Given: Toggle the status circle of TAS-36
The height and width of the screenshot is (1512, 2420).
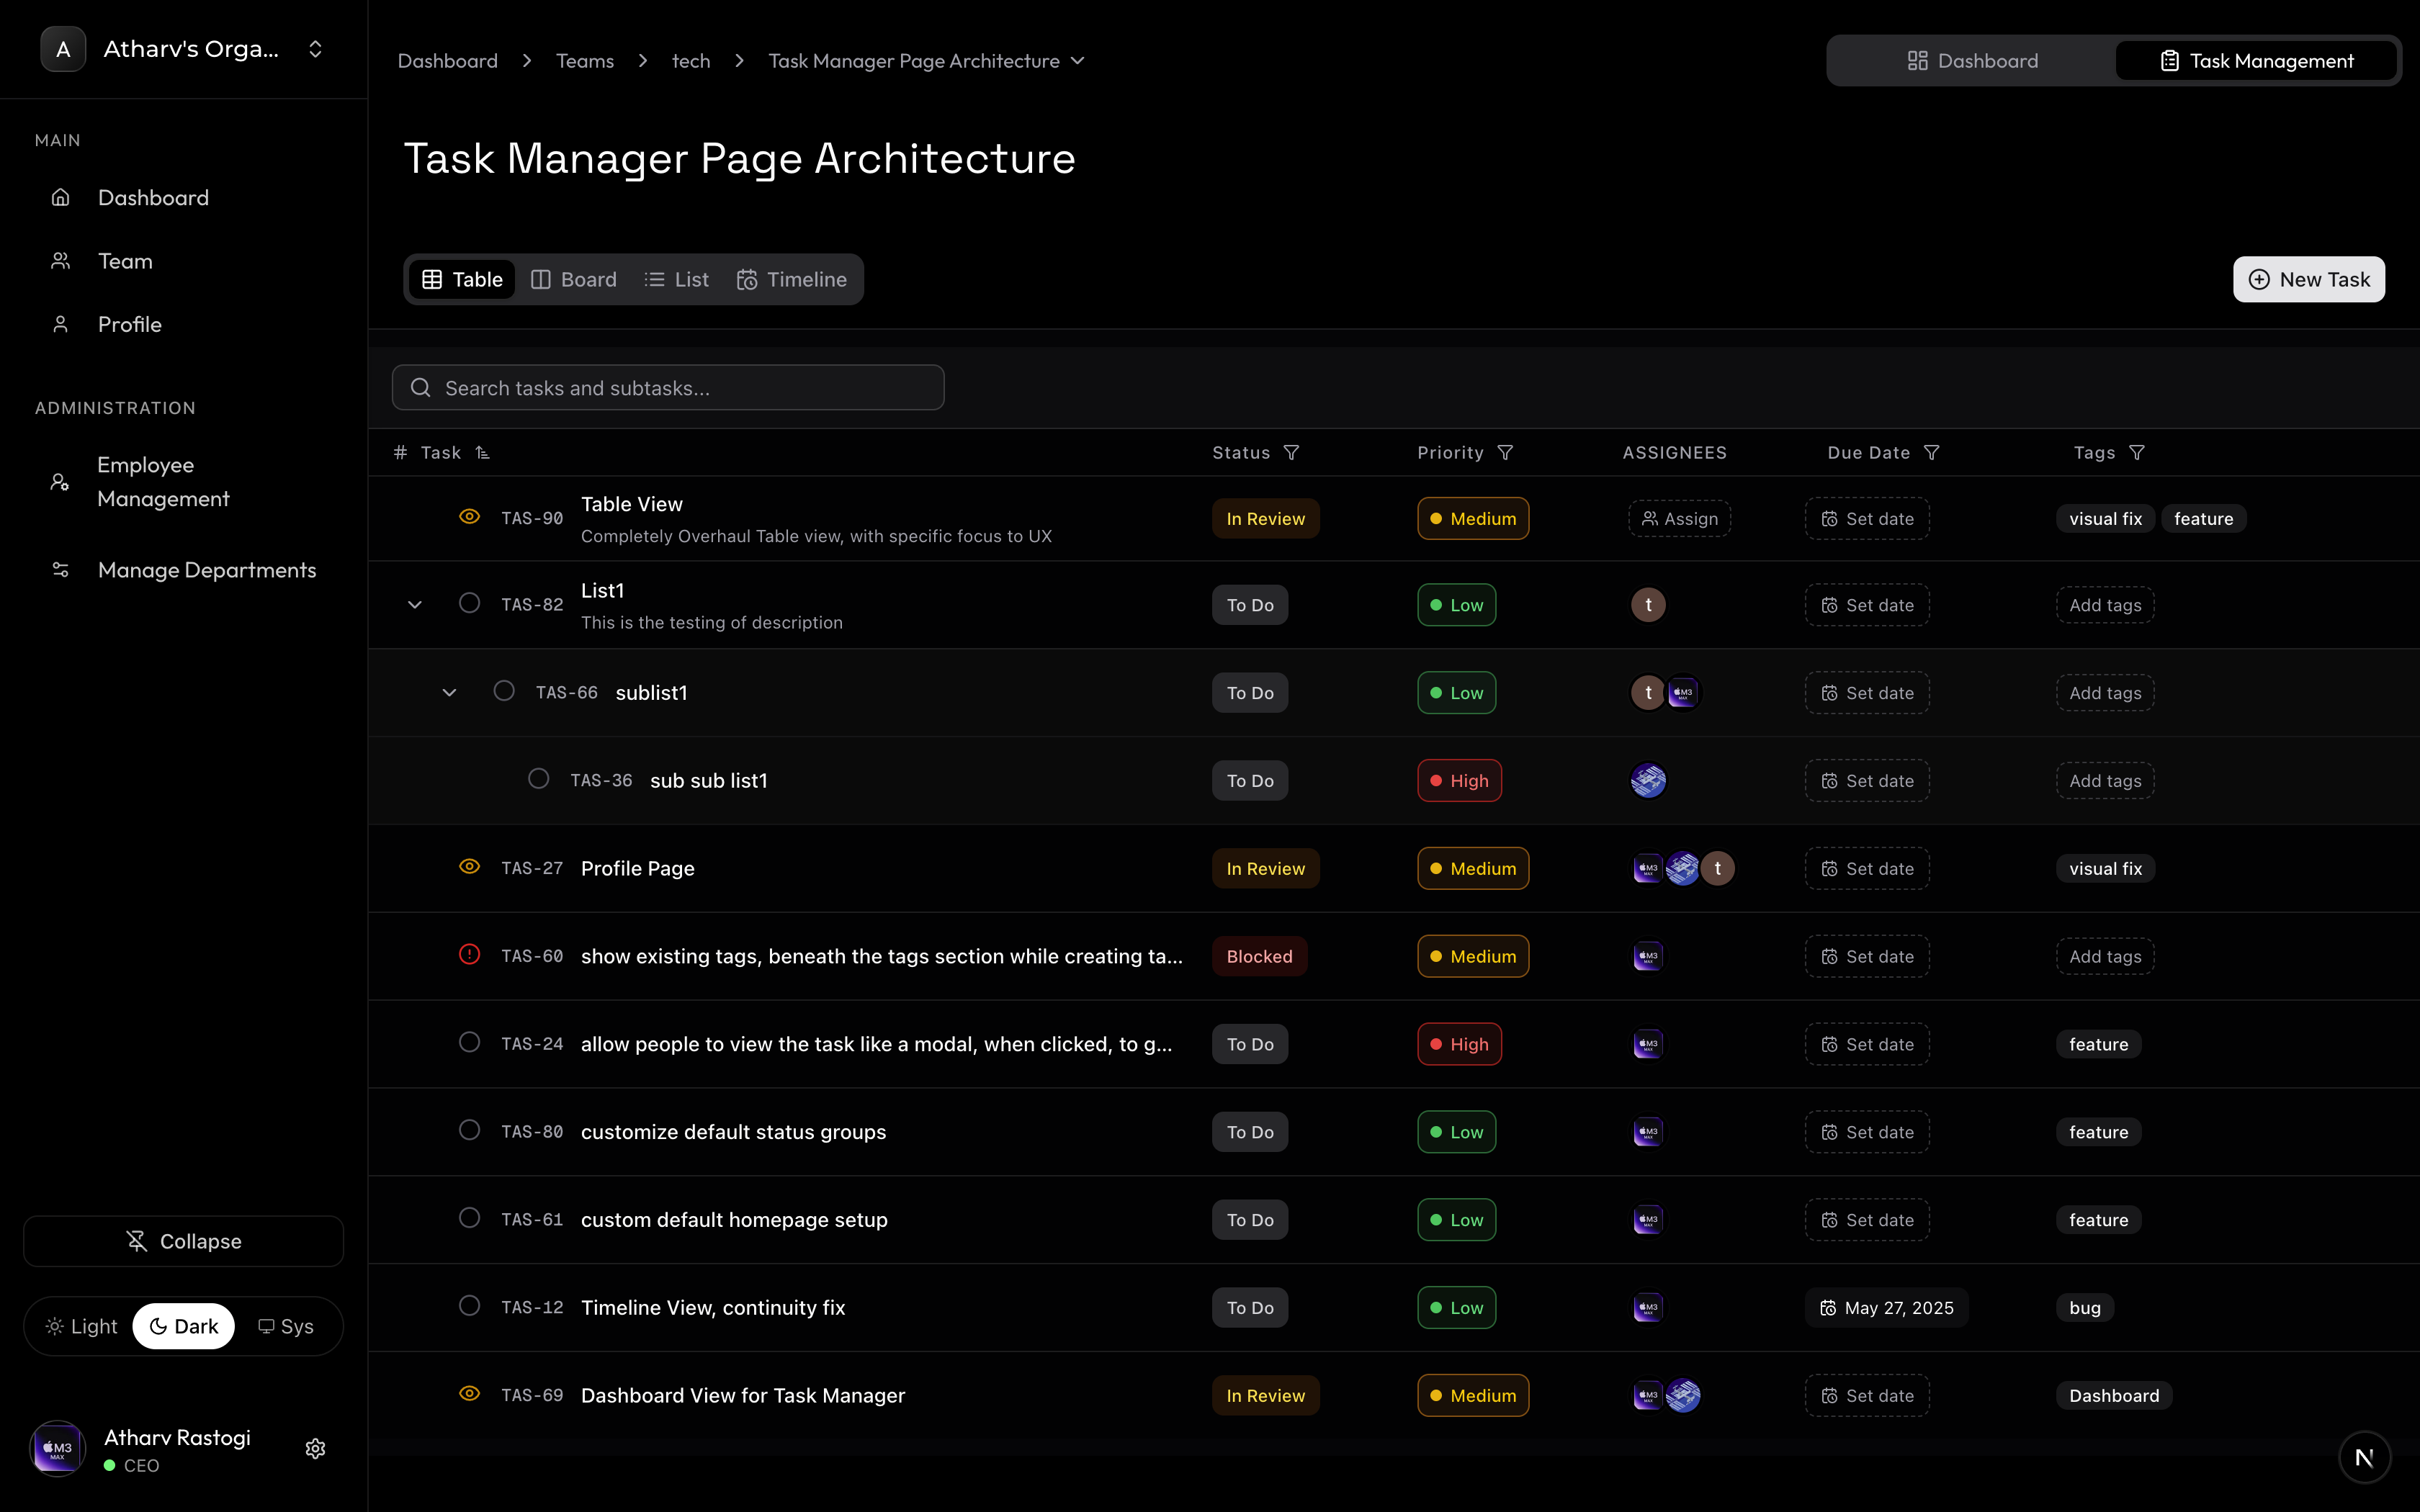Looking at the screenshot, I should 538,779.
